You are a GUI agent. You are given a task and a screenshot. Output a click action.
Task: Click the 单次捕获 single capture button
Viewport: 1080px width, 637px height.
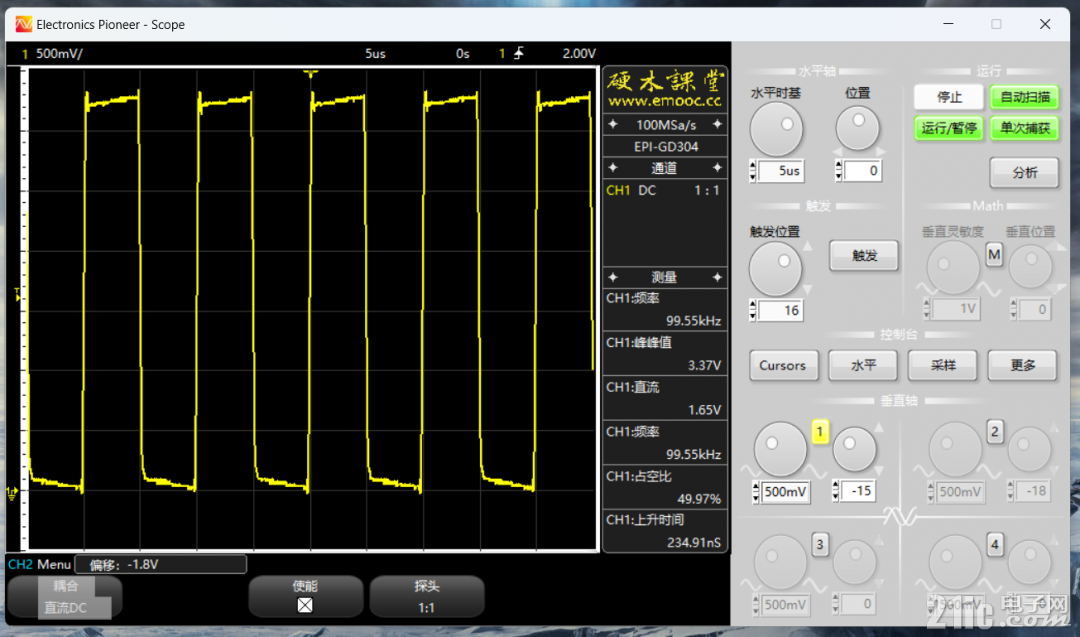click(x=1024, y=128)
